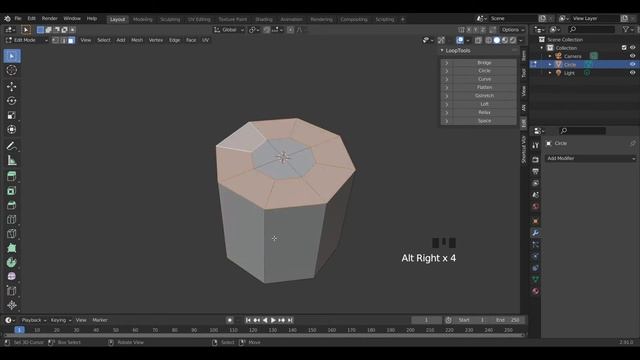Switch to edge select mode
This screenshot has width=640, height=360.
[63, 40]
